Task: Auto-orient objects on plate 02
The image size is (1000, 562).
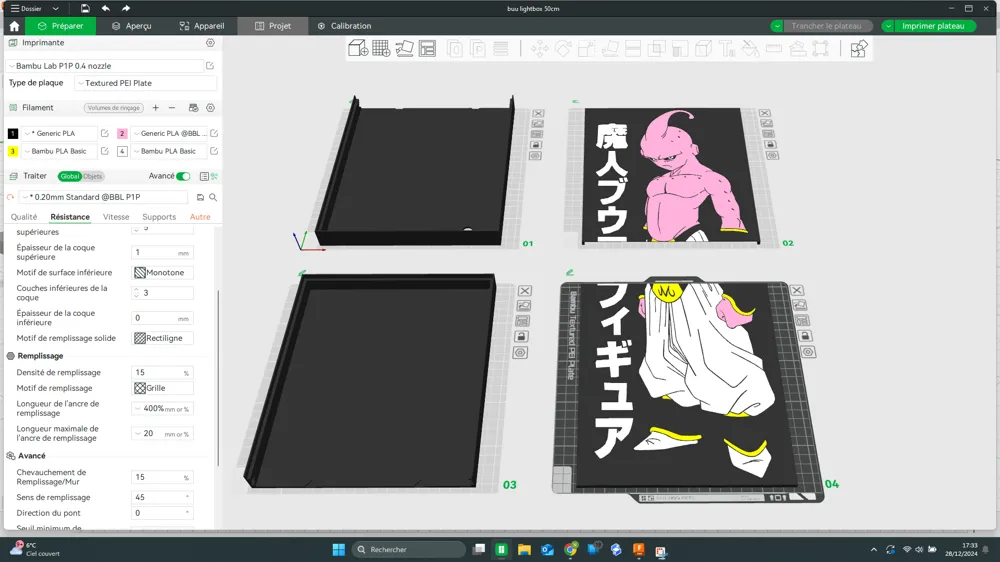Action: (766, 123)
